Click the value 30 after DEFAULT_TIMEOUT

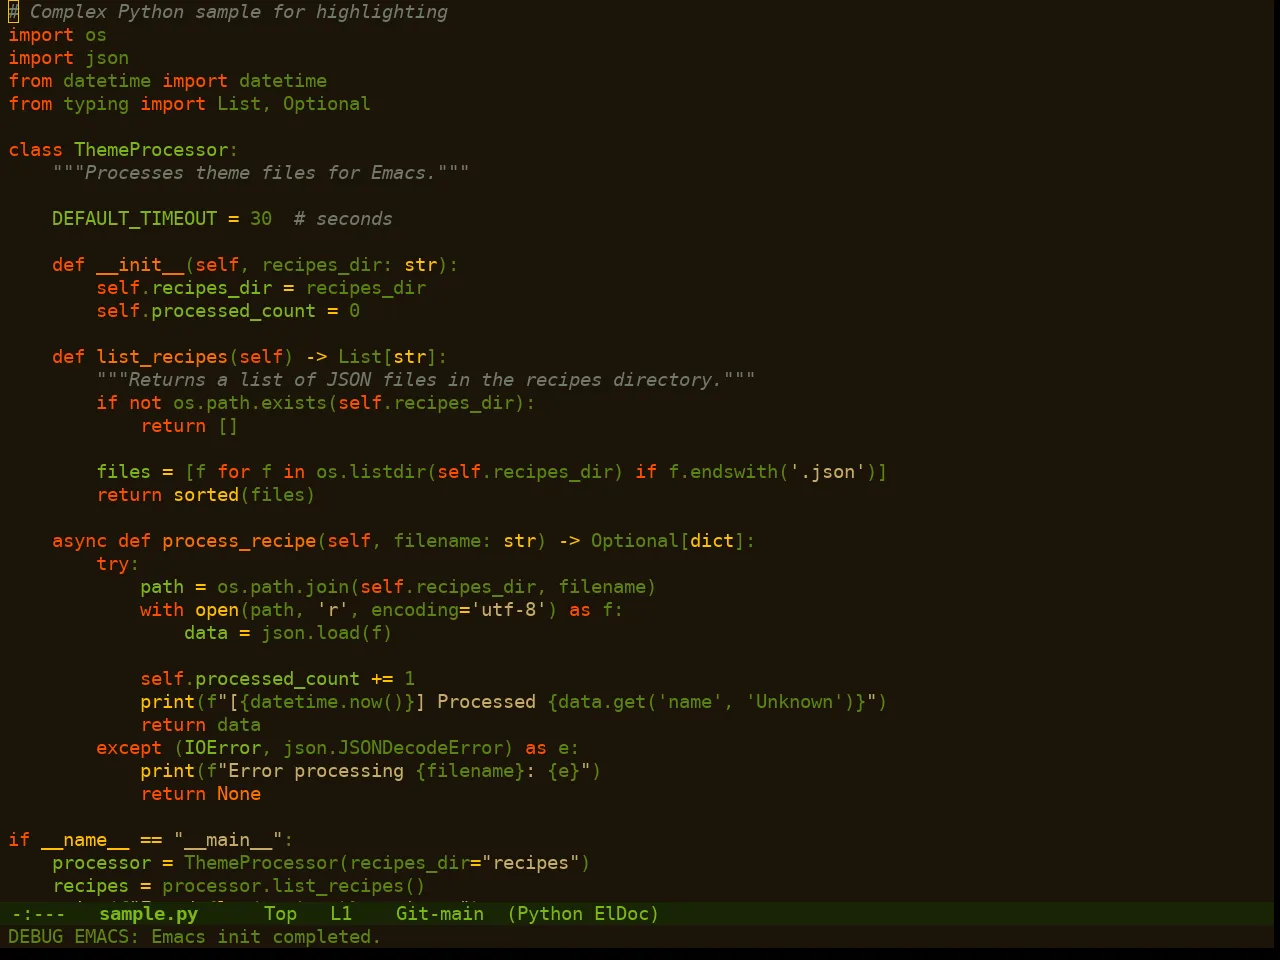click(x=261, y=219)
